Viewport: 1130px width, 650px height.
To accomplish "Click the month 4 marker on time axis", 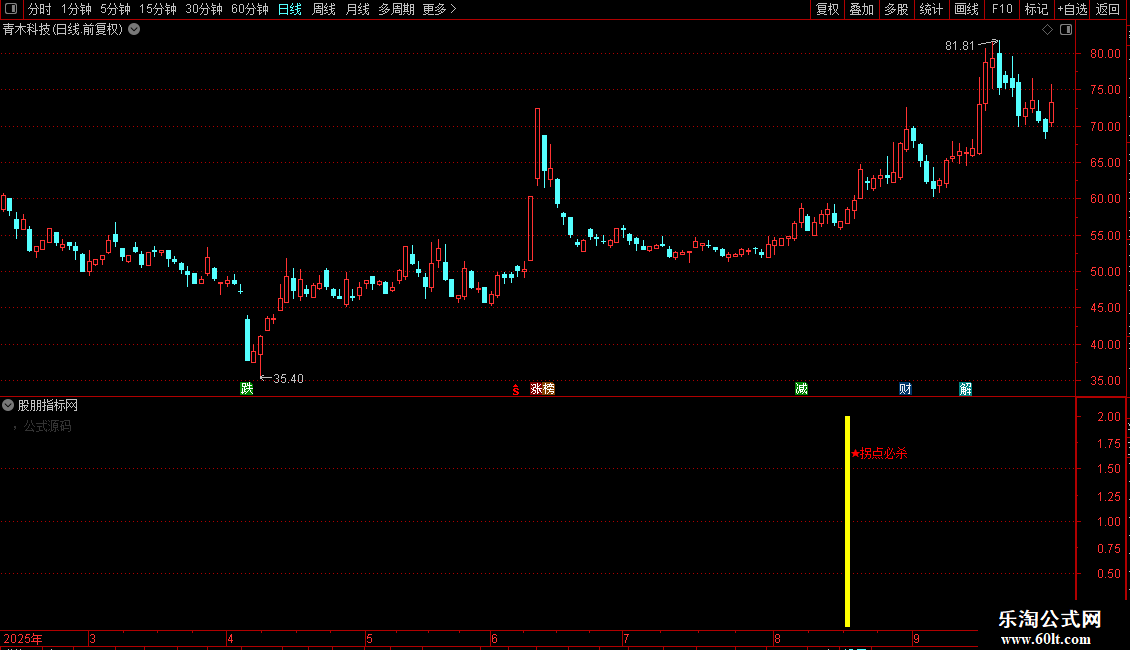I will click(x=230, y=639).
